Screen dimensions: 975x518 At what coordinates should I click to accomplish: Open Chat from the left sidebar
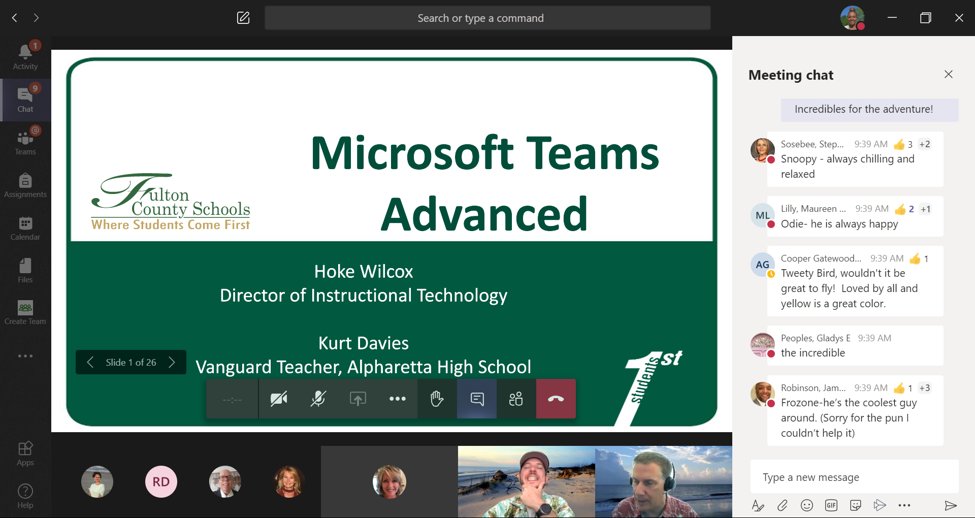click(25, 99)
